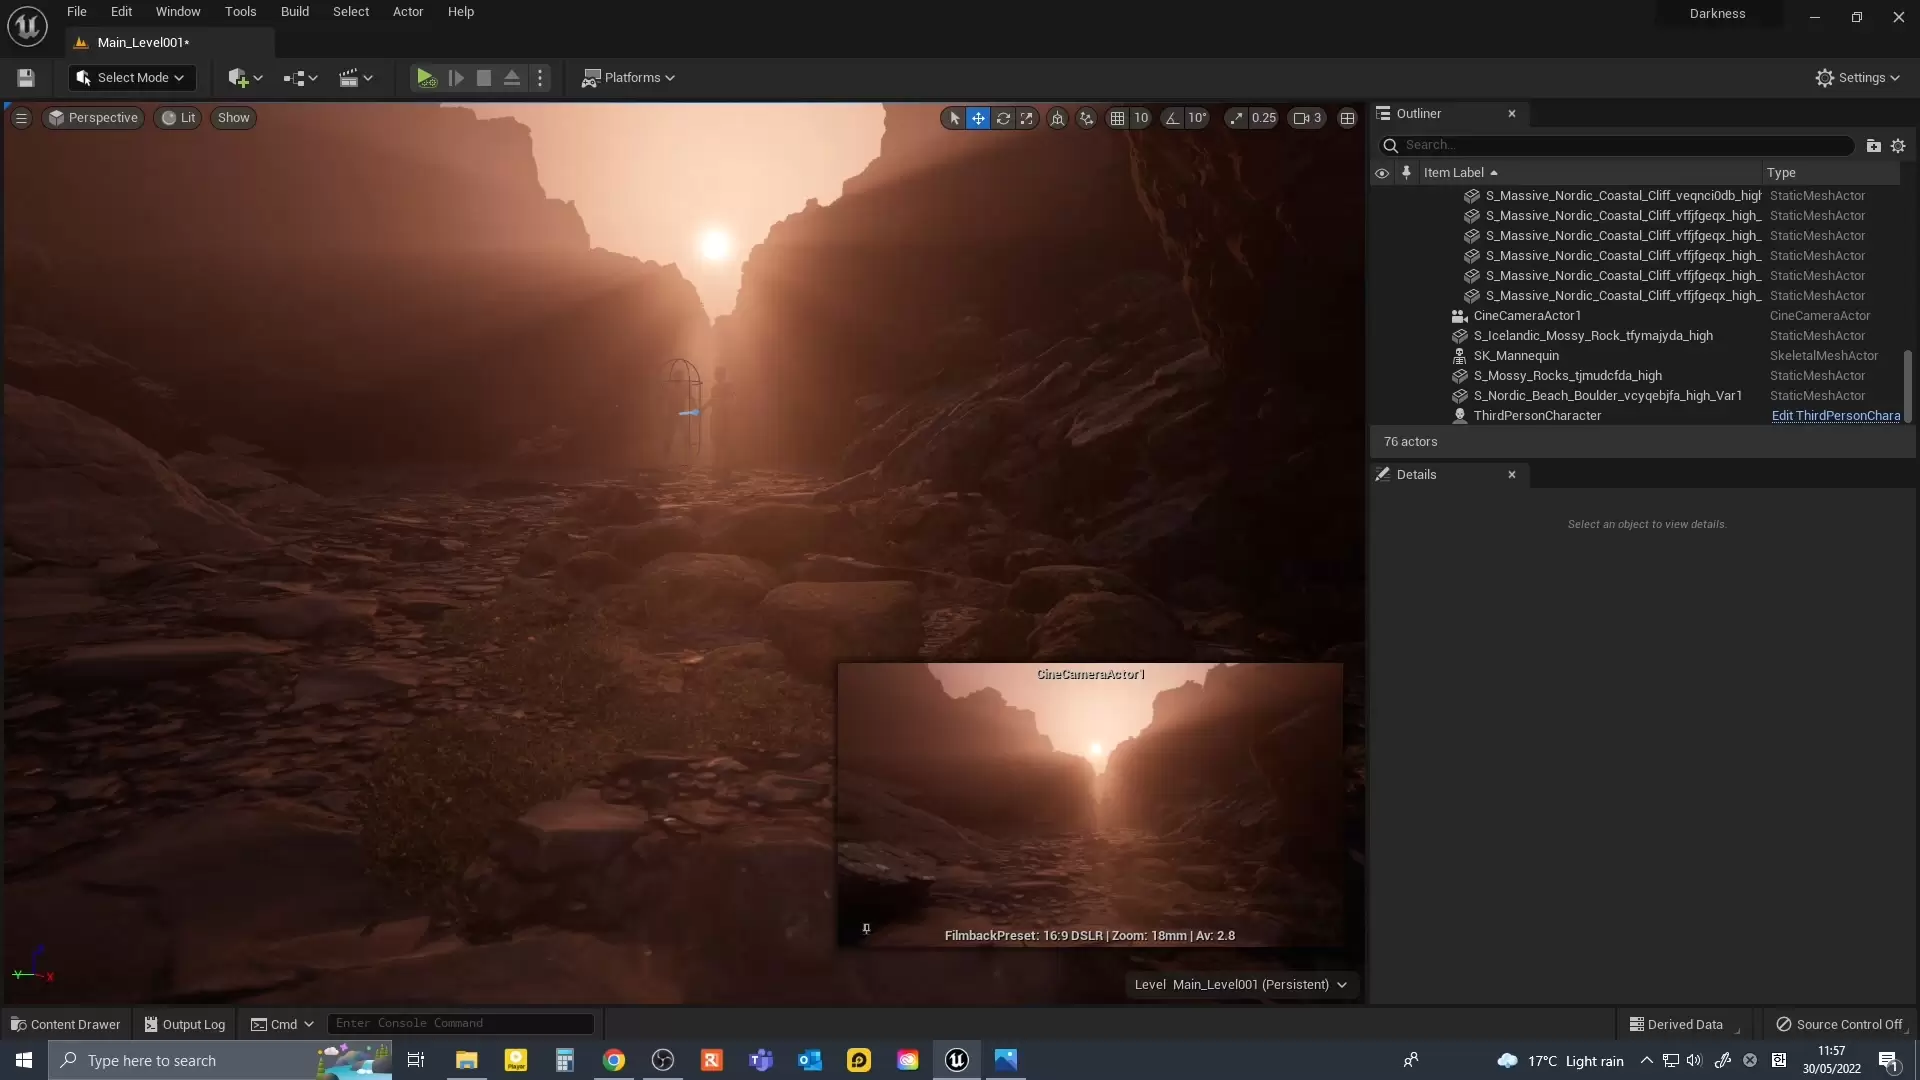Select the rotate transform tool
This screenshot has height=1080, width=1920.
pyautogui.click(x=1003, y=118)
